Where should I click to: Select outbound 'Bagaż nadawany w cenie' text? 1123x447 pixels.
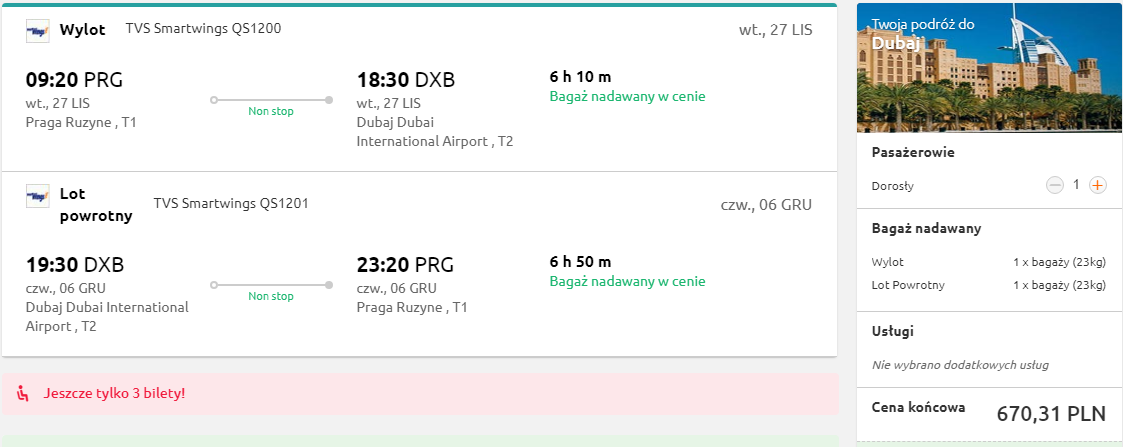tap(627, 96)
